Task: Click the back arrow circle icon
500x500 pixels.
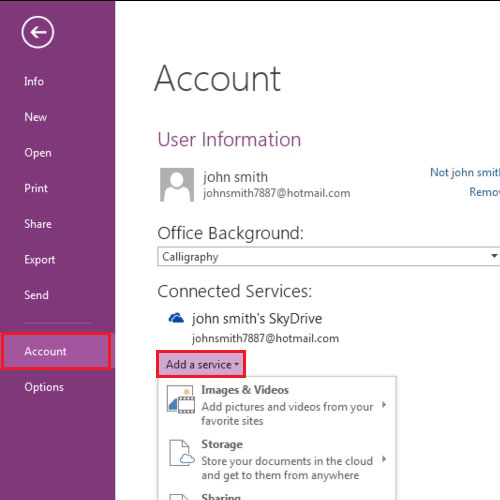Action: [x=38, y=32]
